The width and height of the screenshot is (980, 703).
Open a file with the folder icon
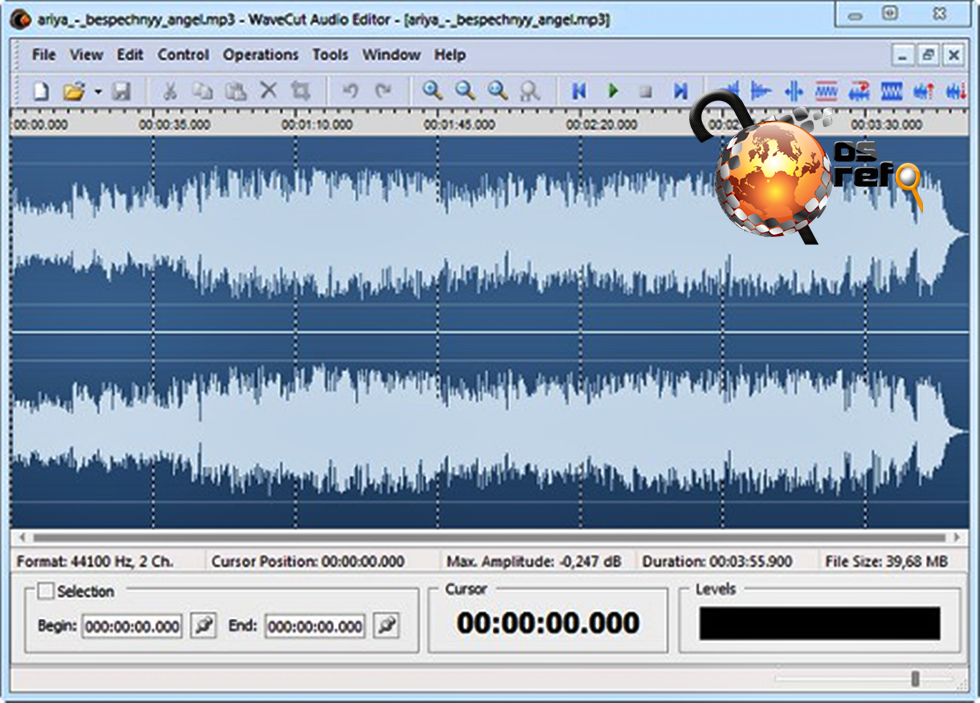point(74,91)
